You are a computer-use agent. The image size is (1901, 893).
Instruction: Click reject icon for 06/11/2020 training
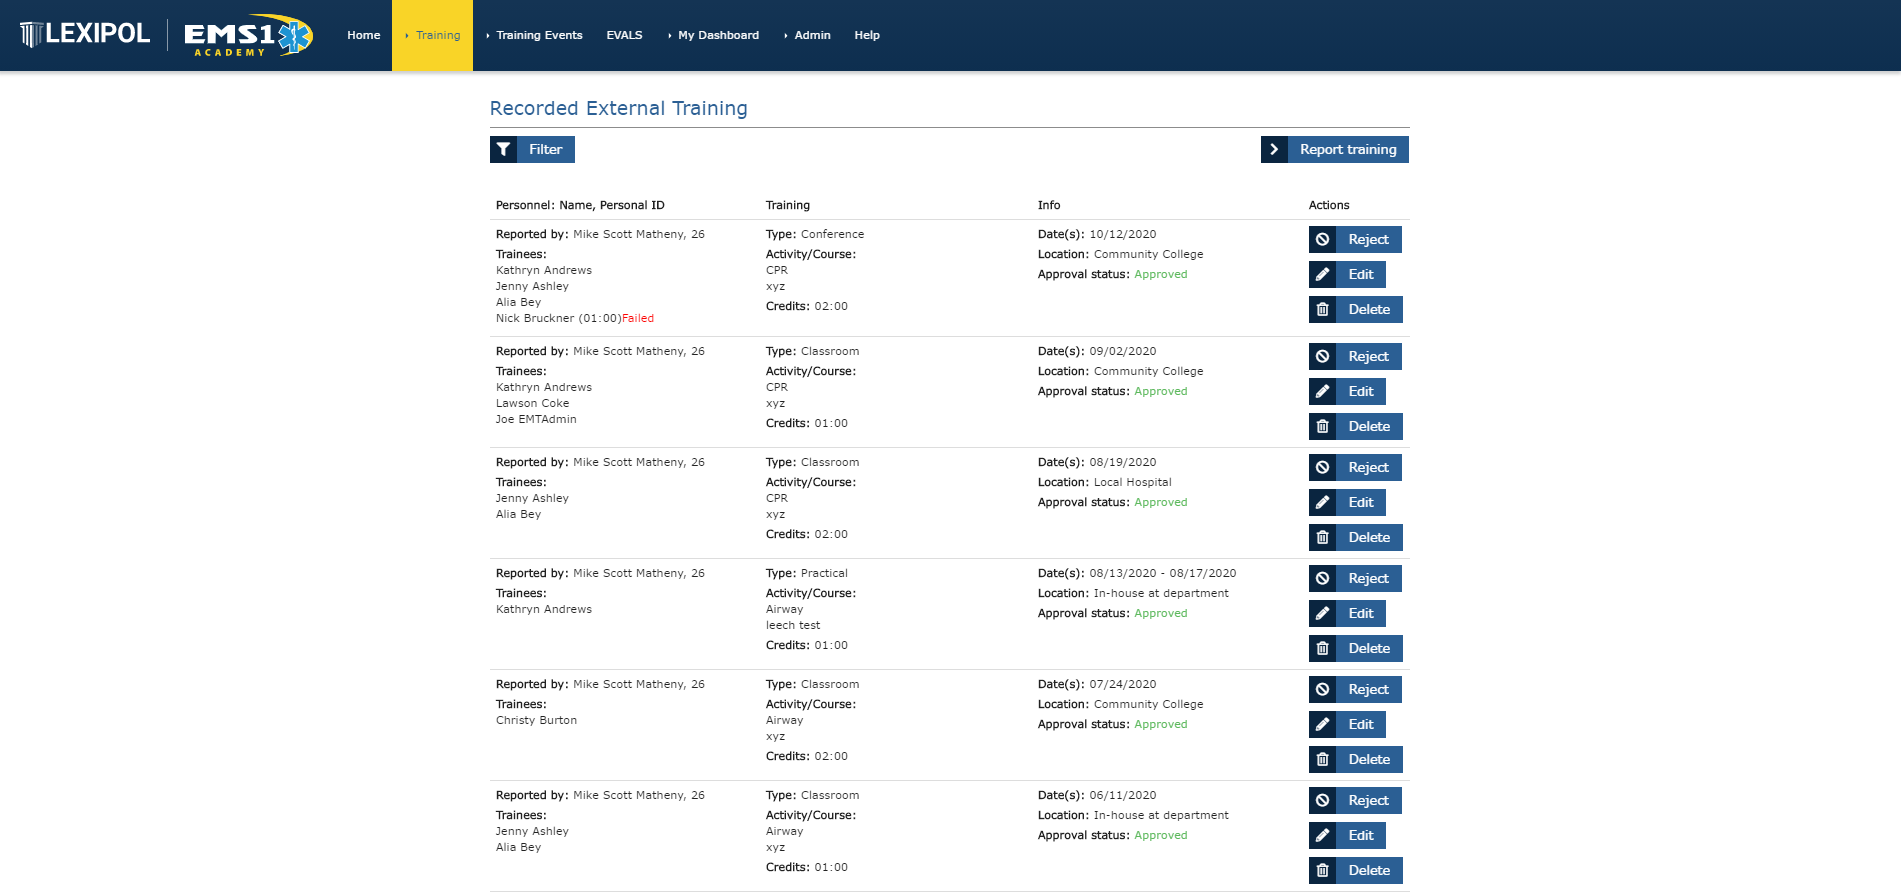pos(1322,800)
